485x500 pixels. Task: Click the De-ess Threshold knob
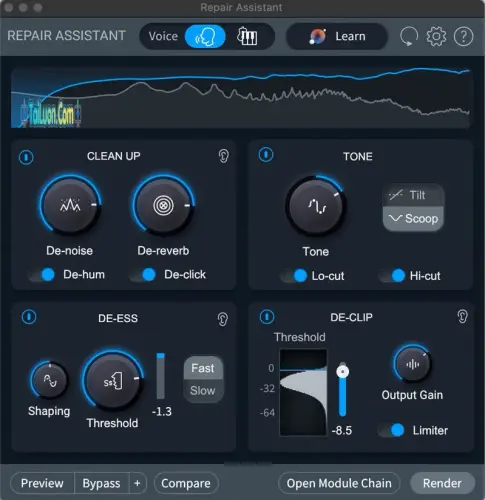click(x=113, y=381)
